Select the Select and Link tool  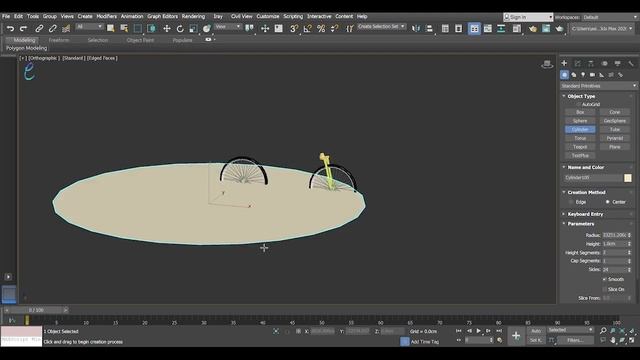point(39,29)
